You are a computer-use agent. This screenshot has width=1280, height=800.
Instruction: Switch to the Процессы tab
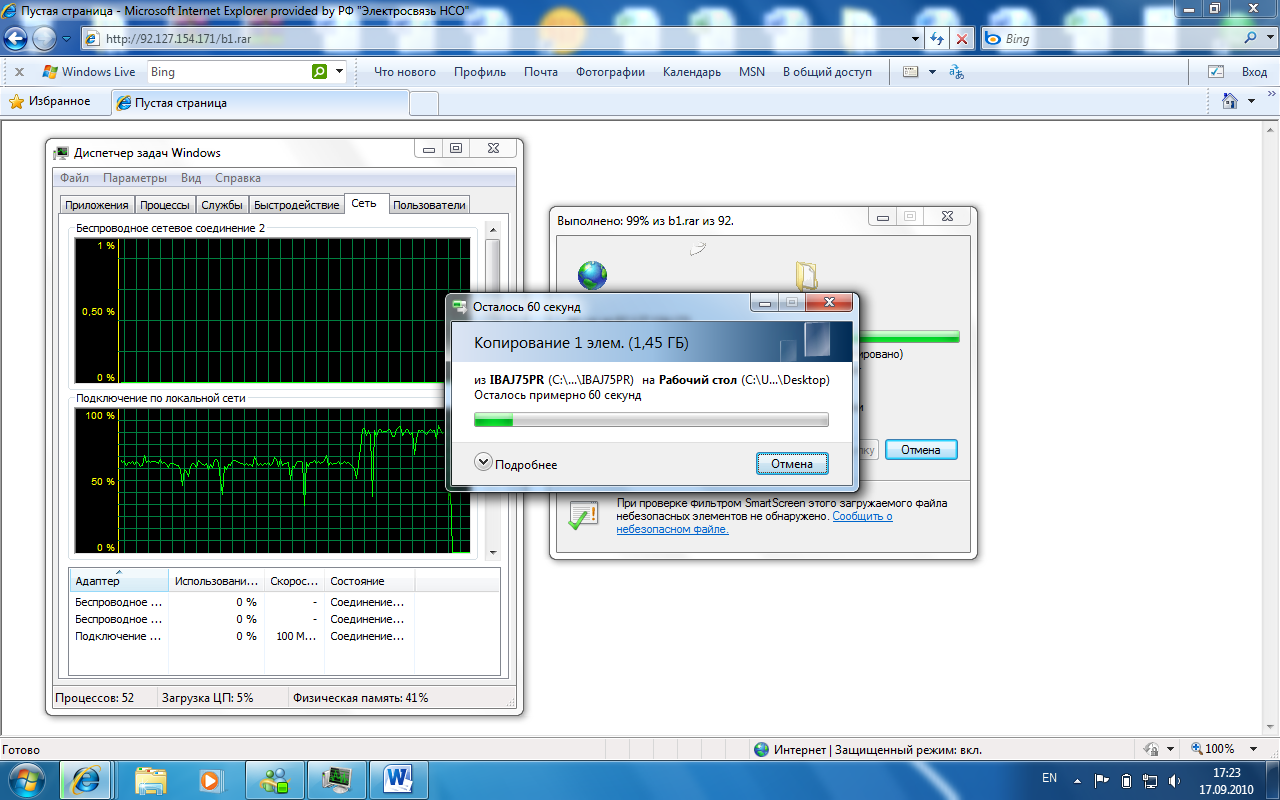pyautogui.click(x=164, y=205)
